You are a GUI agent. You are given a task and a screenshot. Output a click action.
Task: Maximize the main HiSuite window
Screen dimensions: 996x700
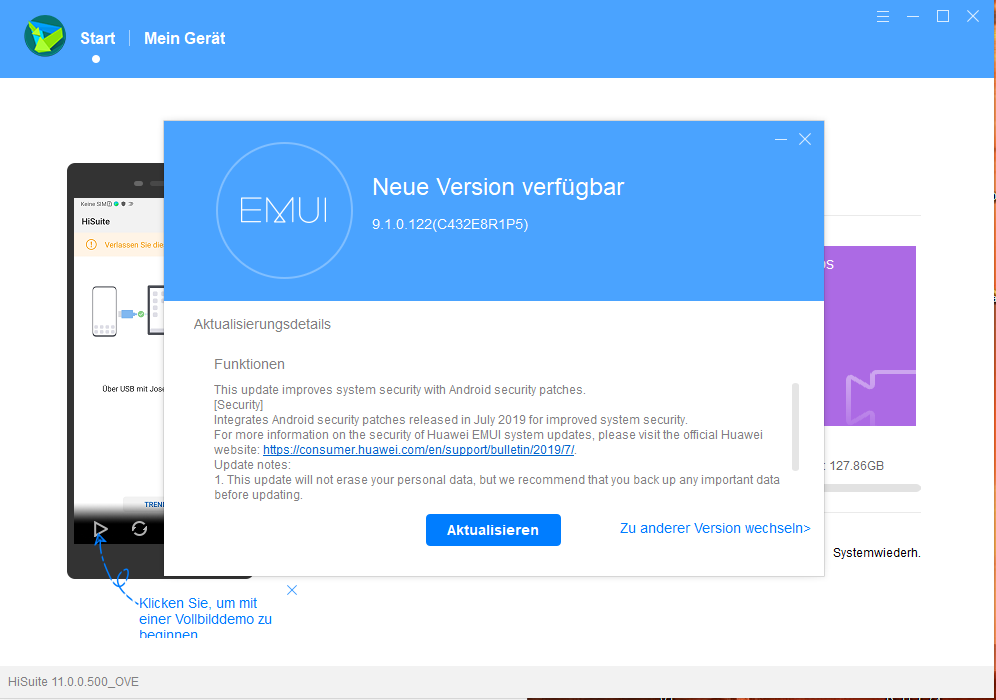click(x=943, y=17)
